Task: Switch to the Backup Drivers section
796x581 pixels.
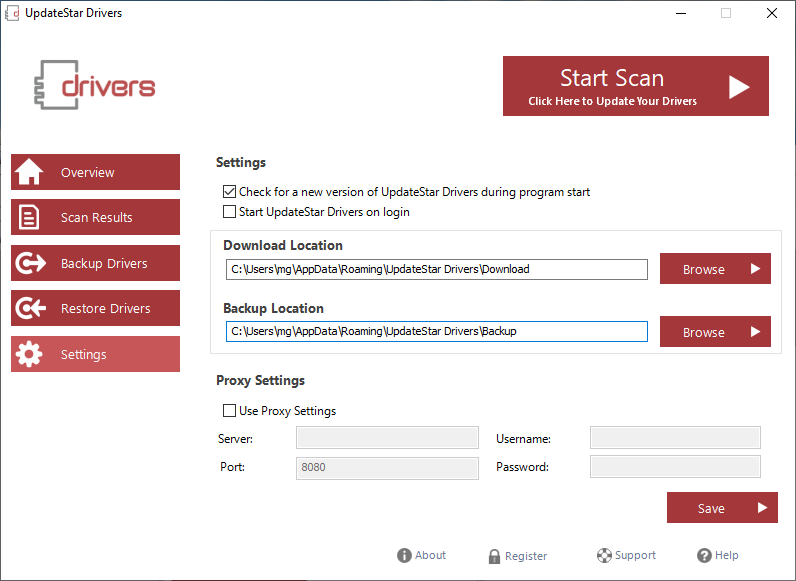Action: [104, 264]
